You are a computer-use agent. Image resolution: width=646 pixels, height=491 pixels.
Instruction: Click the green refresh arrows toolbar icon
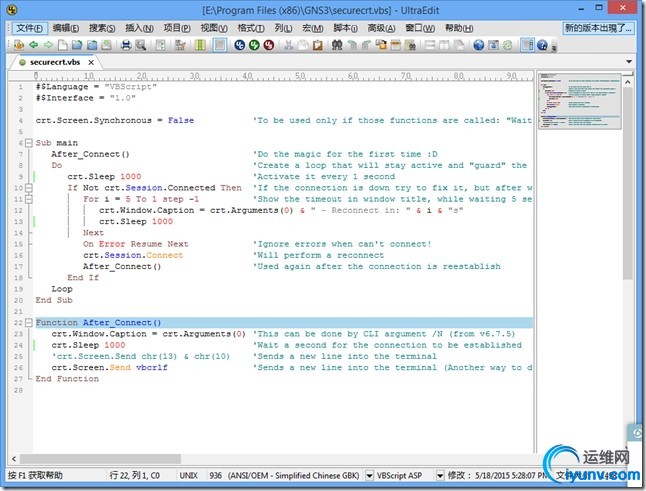(x=508, y=44)
